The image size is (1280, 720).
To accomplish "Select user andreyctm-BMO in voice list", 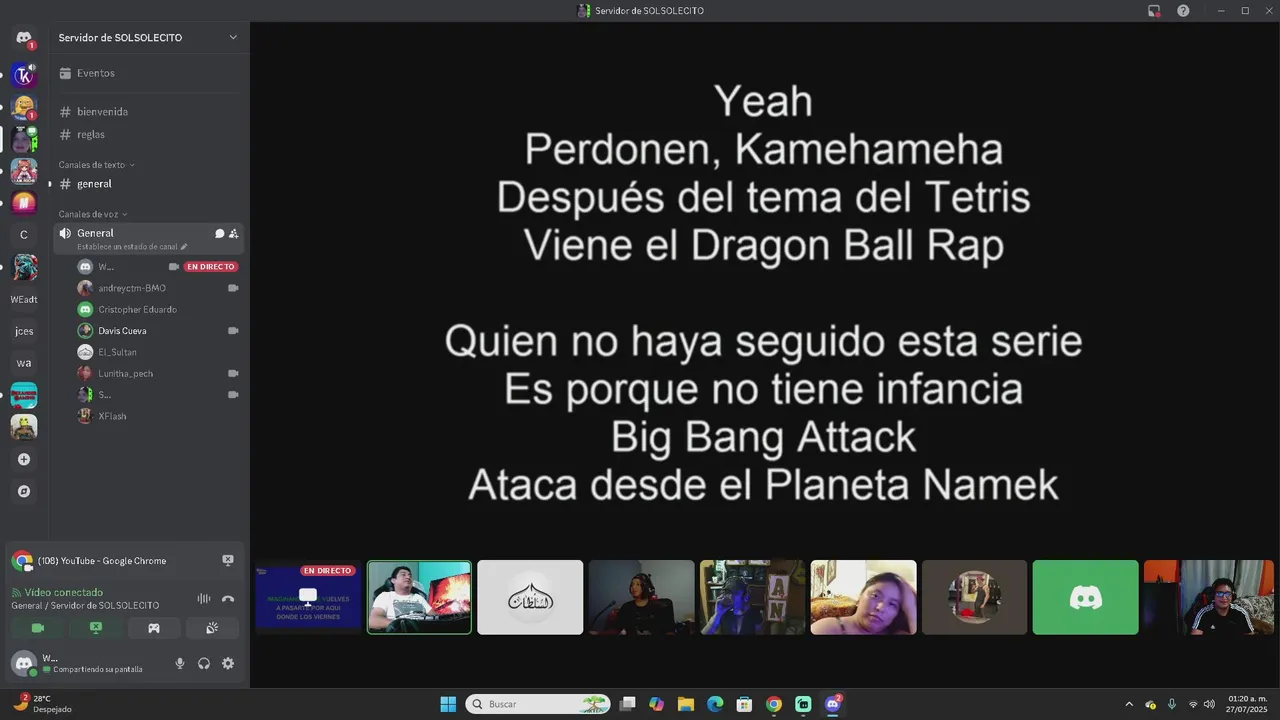I will tap(158, 288).
